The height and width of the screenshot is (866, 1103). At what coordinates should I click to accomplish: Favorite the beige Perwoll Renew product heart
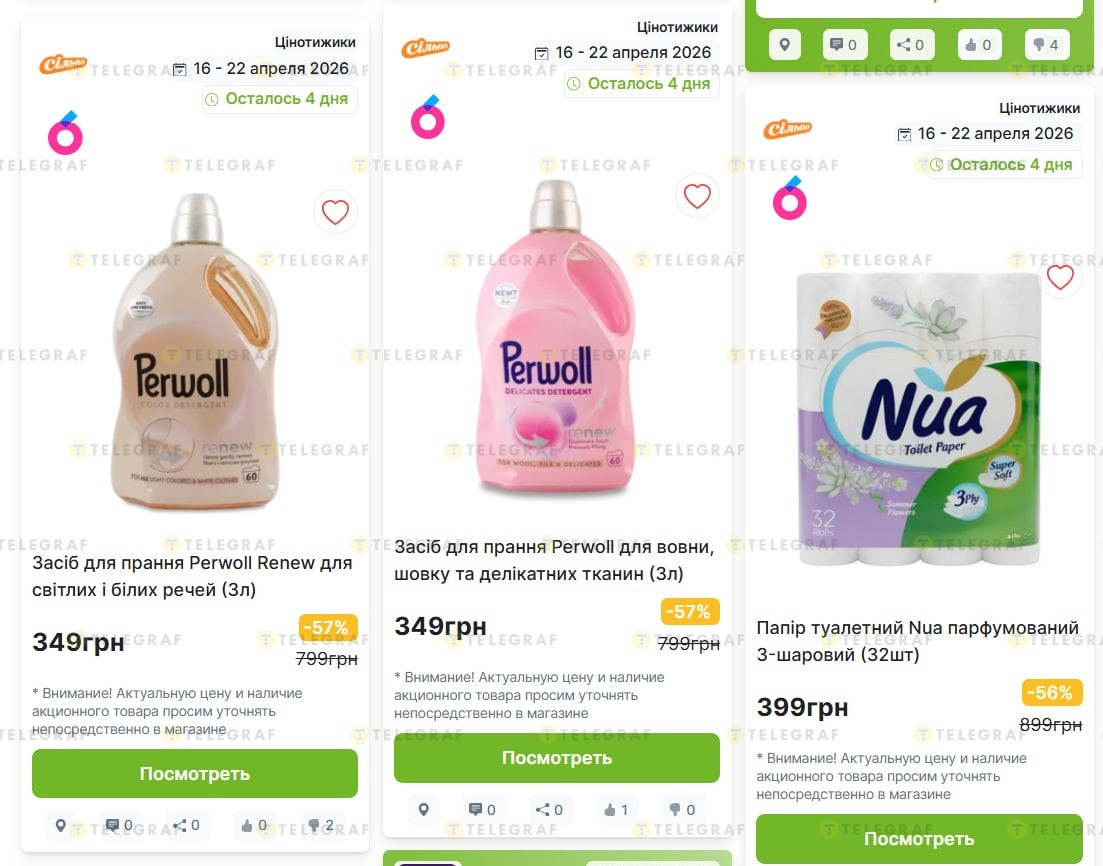[336, 212]
